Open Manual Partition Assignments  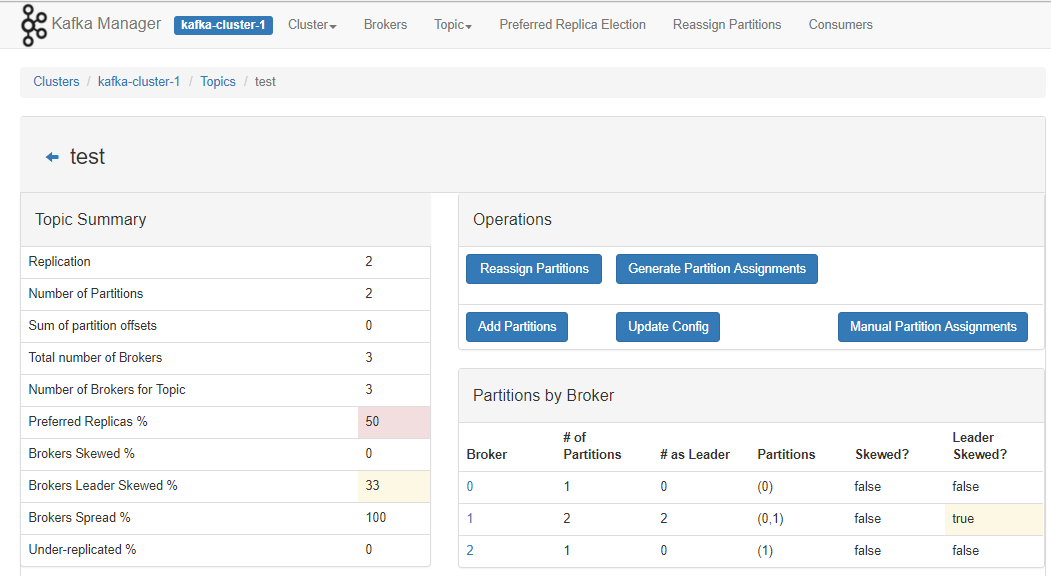pos(932,327)
